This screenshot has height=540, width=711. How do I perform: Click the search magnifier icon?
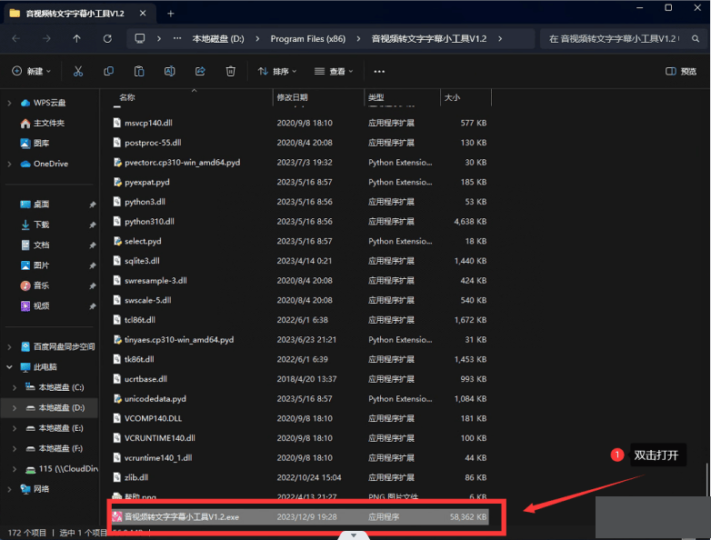pos(695,39)
